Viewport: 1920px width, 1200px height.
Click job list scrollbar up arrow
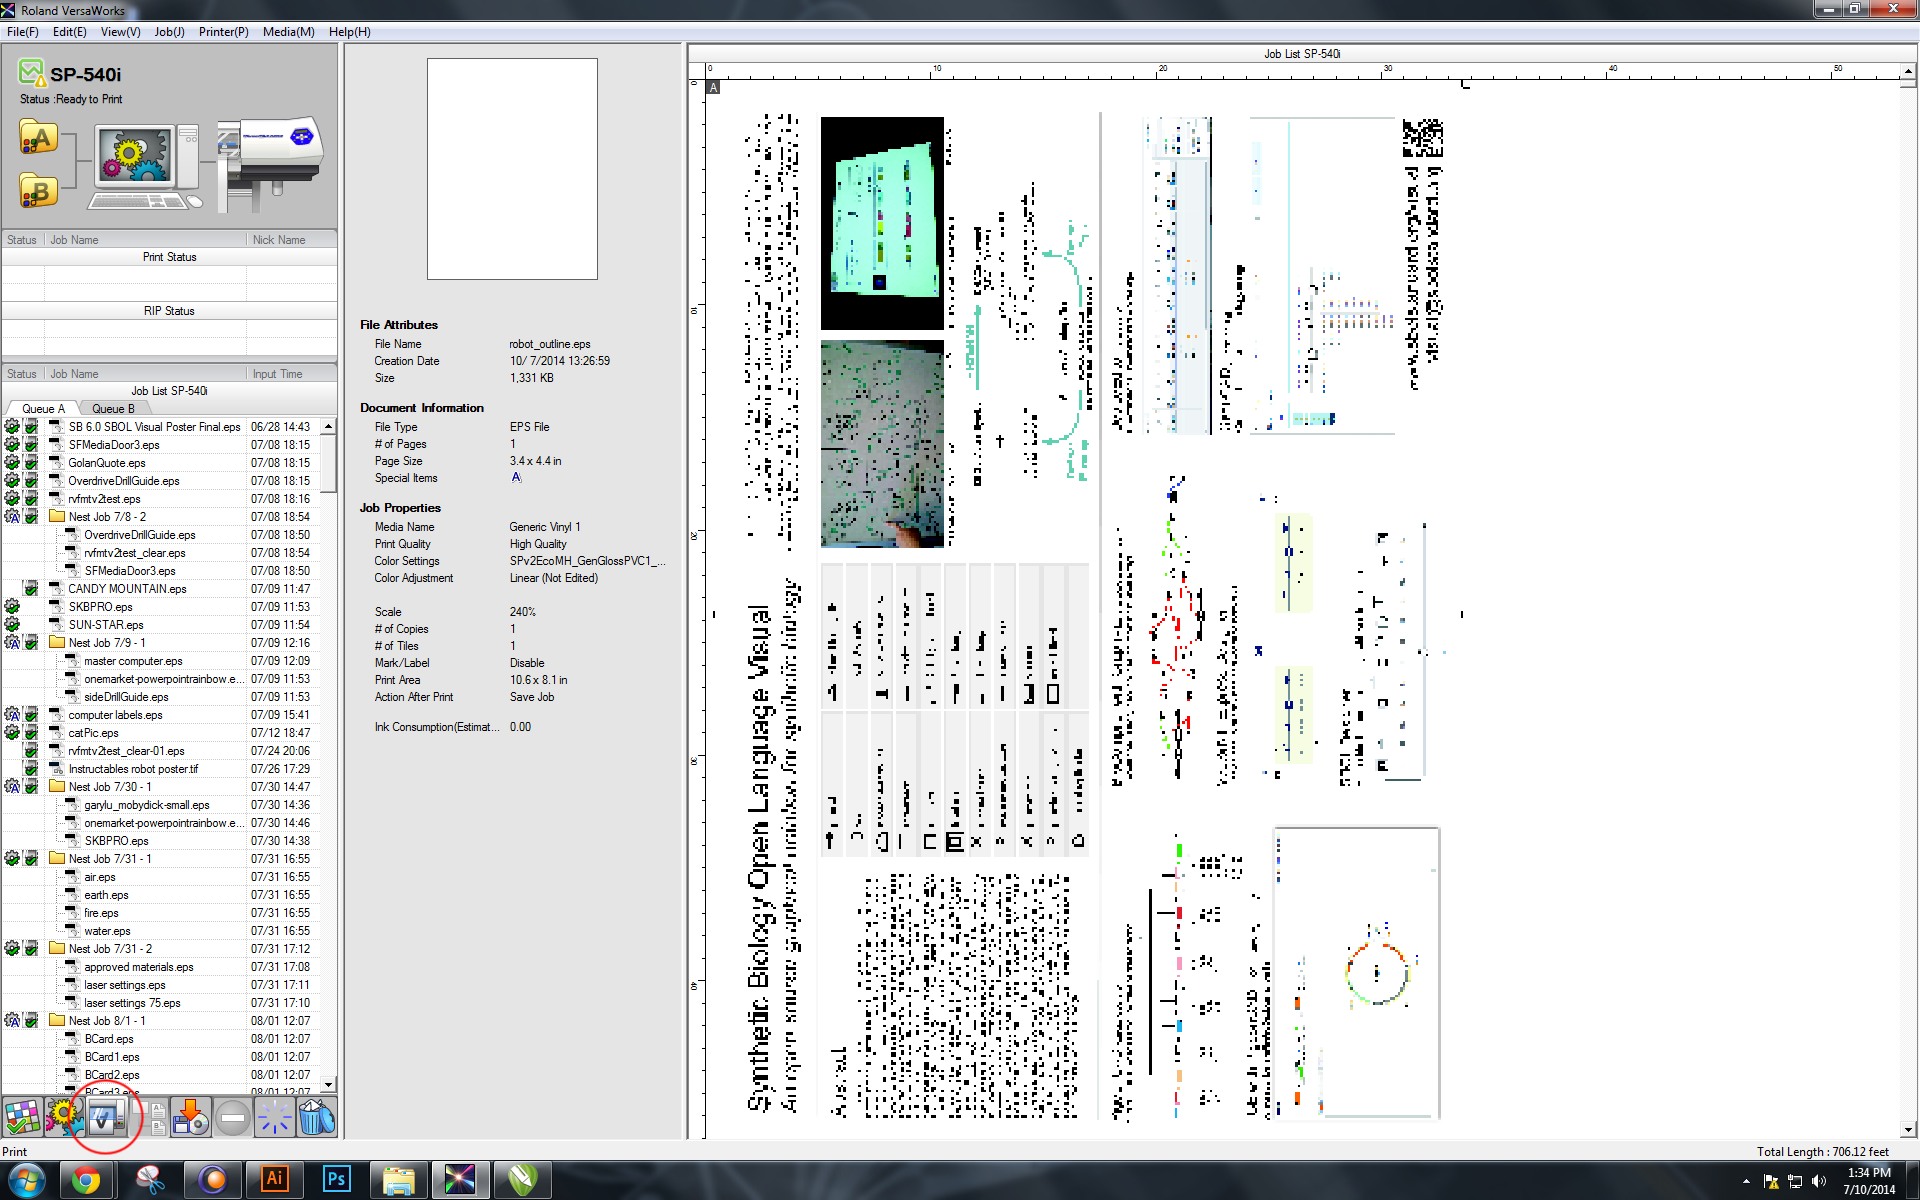328,427
